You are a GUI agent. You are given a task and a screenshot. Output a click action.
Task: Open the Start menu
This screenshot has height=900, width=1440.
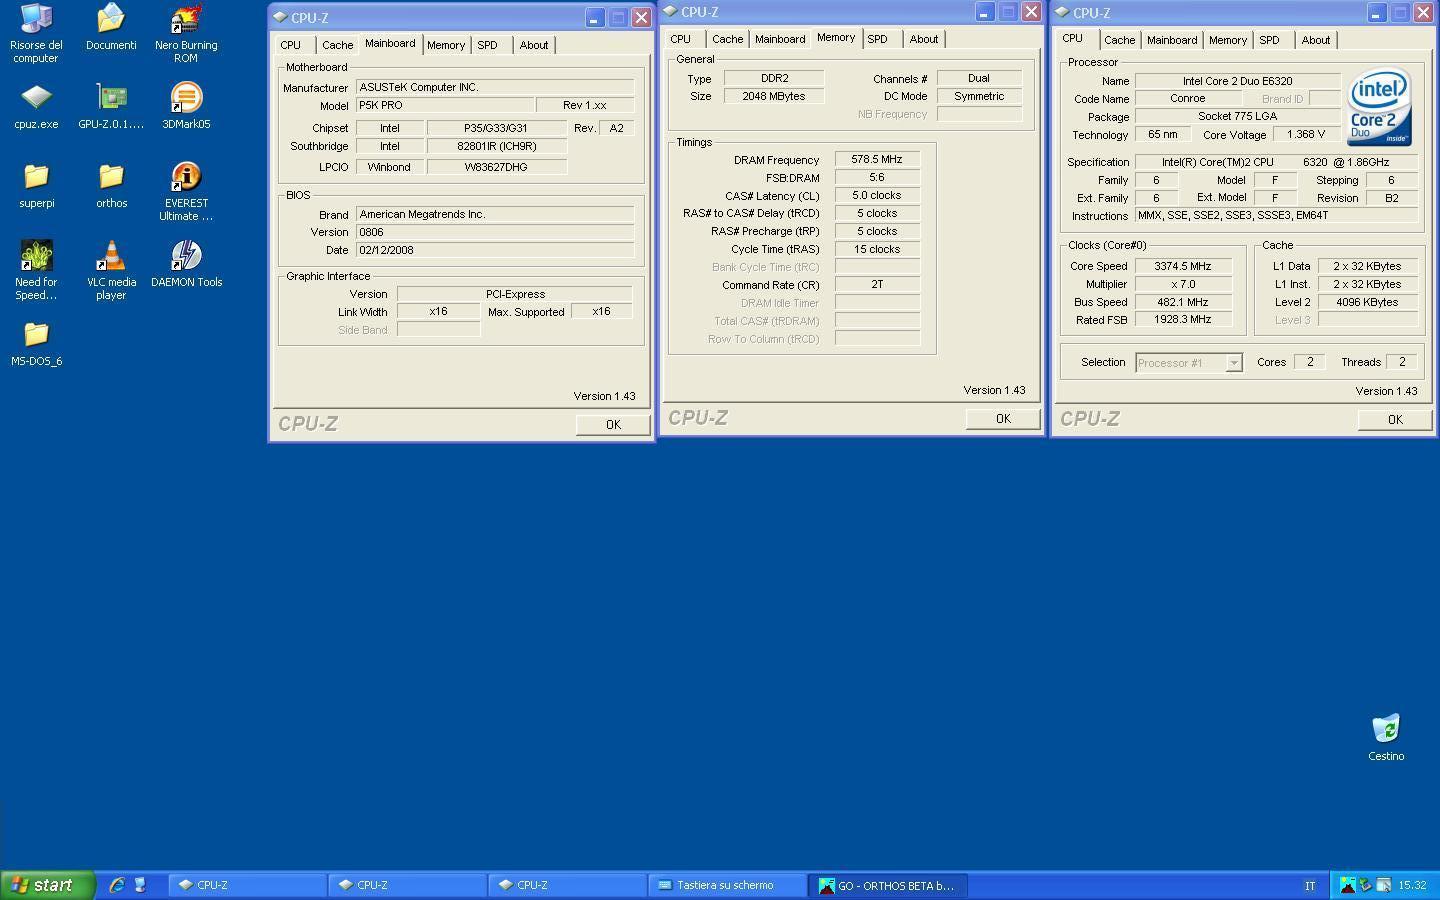pyautogui.click(x=47, y=885)
